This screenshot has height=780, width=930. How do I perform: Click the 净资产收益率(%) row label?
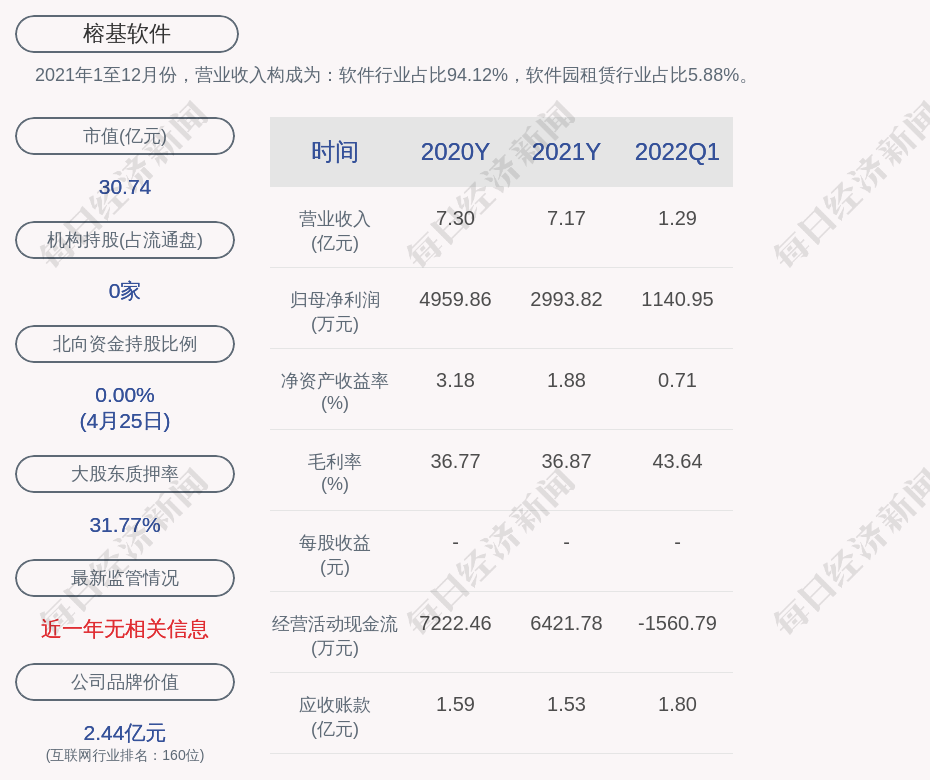[335, 392]
